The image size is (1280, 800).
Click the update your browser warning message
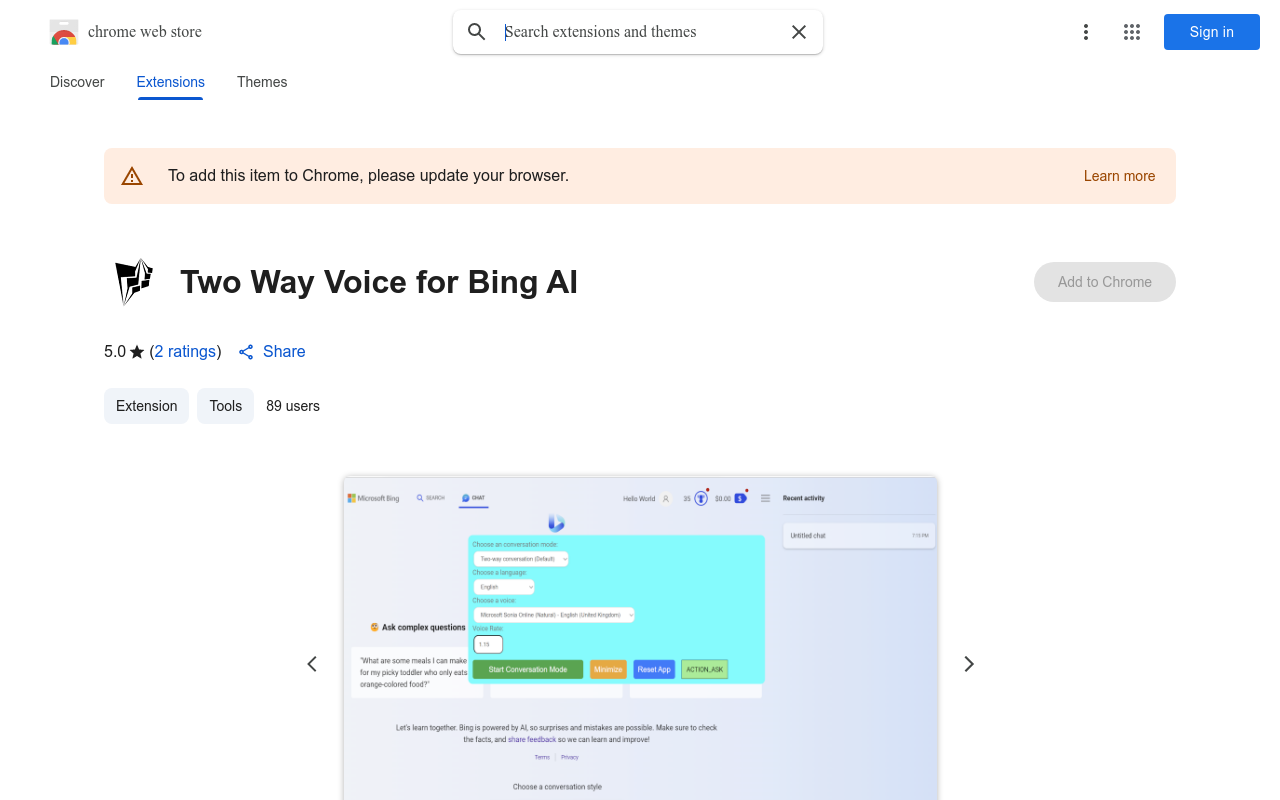[368, 176]
